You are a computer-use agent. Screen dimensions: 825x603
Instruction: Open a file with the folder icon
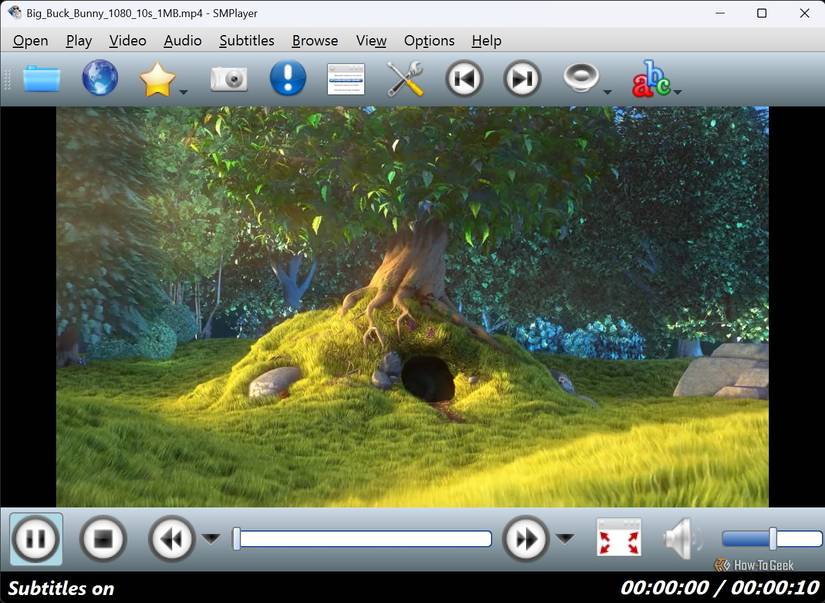coord(42,78)
